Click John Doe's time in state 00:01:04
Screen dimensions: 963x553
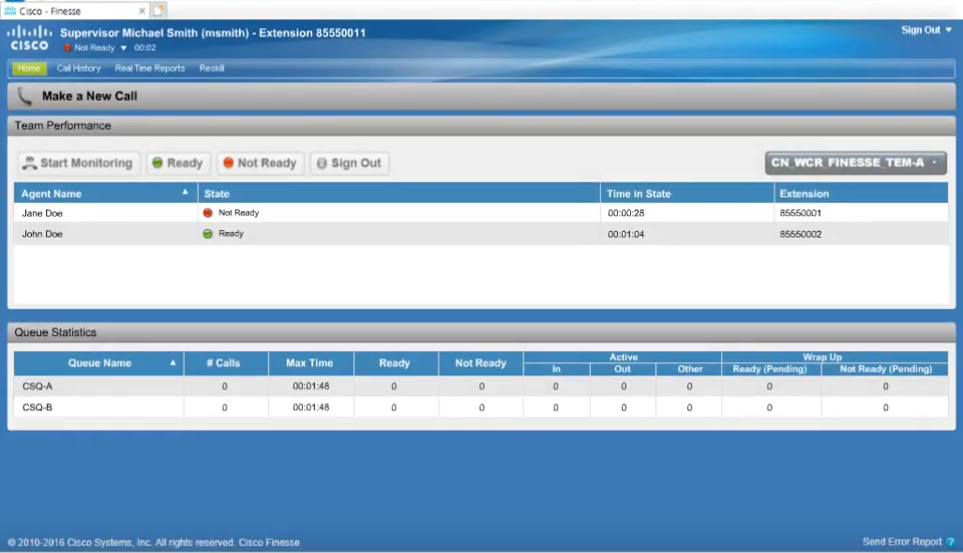click(x=626, y=234)
